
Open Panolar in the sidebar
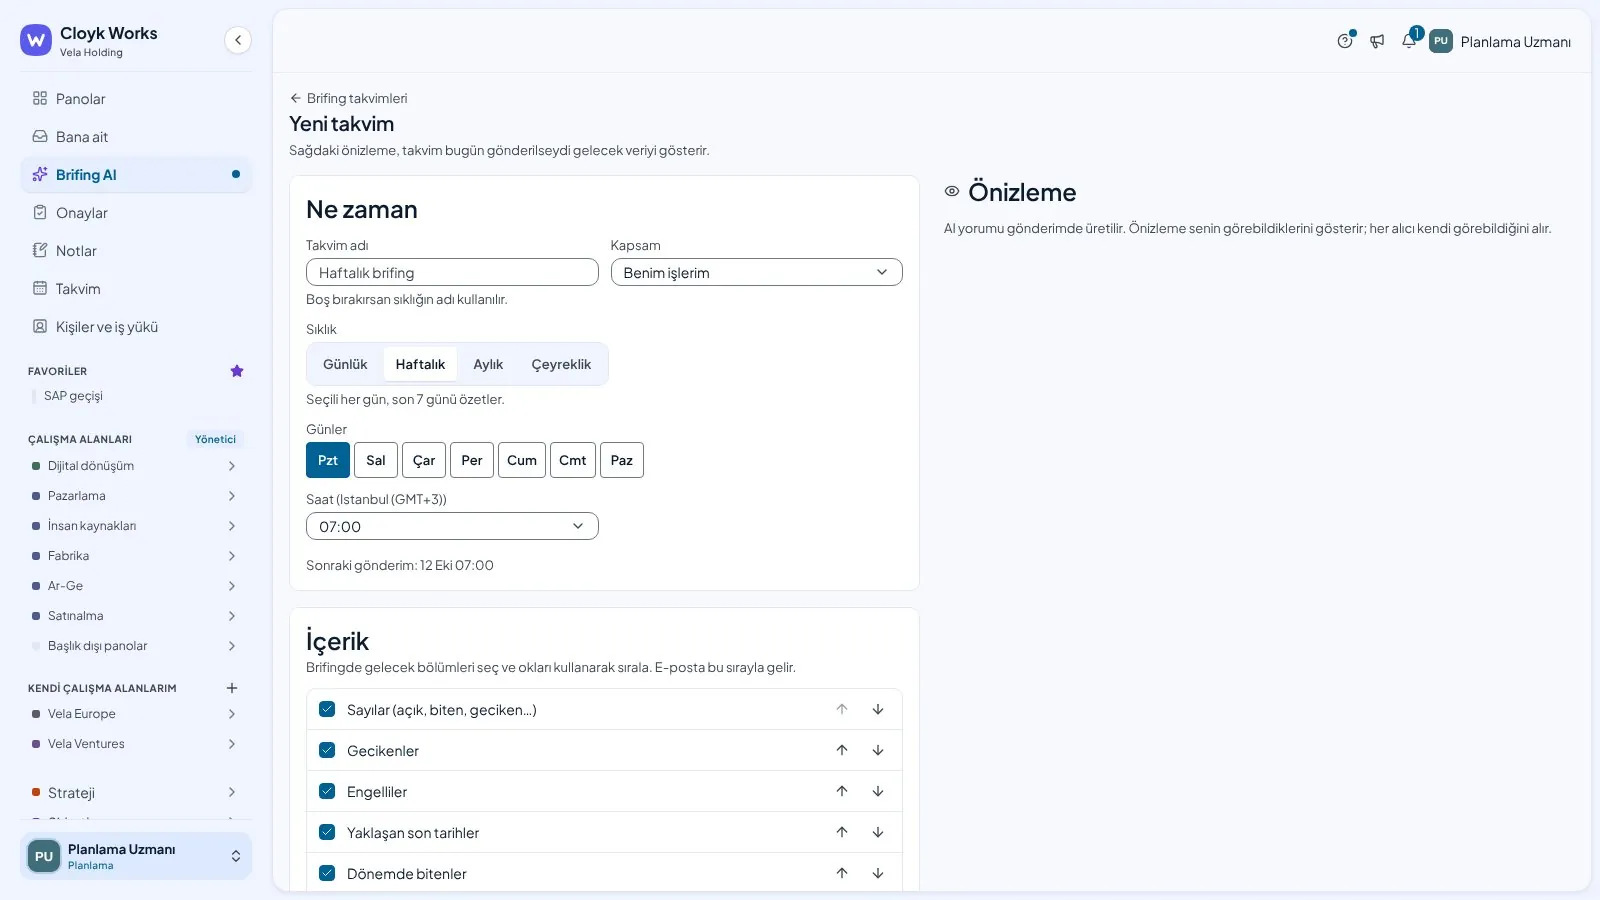tap(136, 99)
